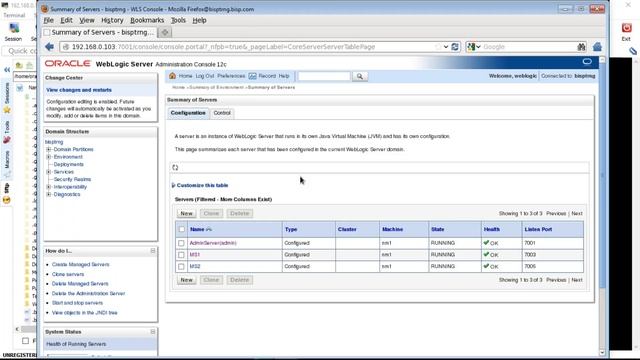Click the Health column header
The height and width of the screenshot is (360, 640).
(x=492, y=229)
